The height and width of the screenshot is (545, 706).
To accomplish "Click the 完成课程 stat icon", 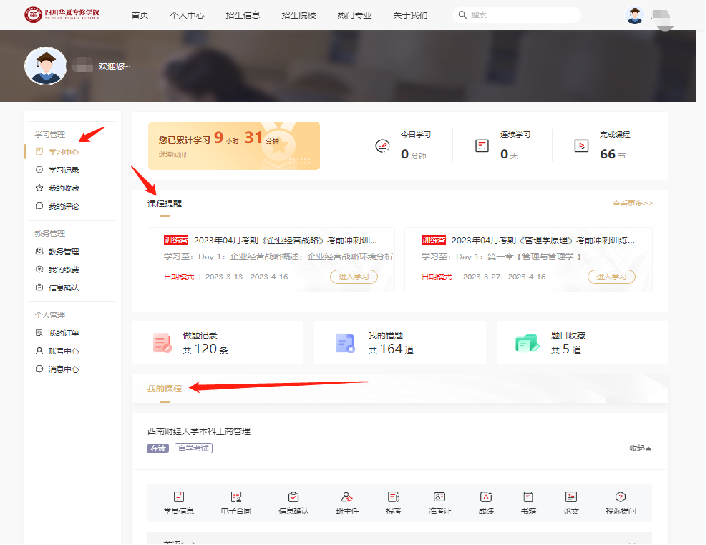I will (x=581, y=146).
